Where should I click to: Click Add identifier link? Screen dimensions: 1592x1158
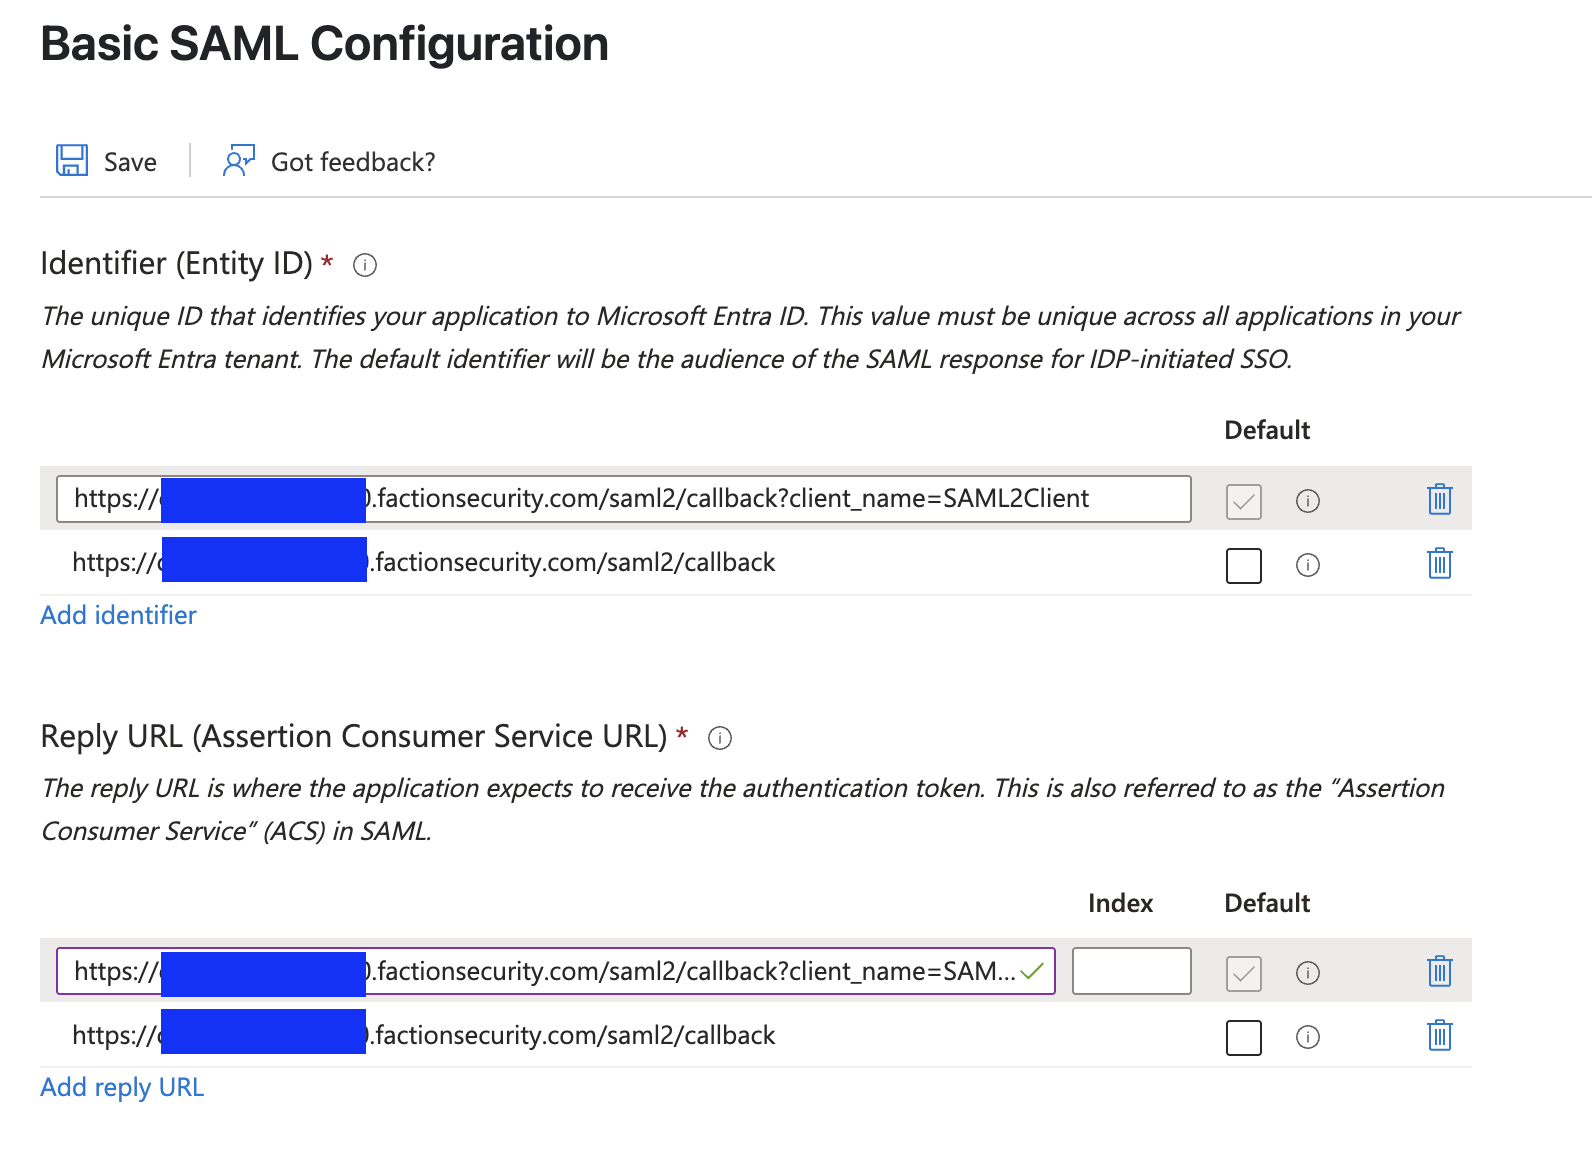point(118,615)
